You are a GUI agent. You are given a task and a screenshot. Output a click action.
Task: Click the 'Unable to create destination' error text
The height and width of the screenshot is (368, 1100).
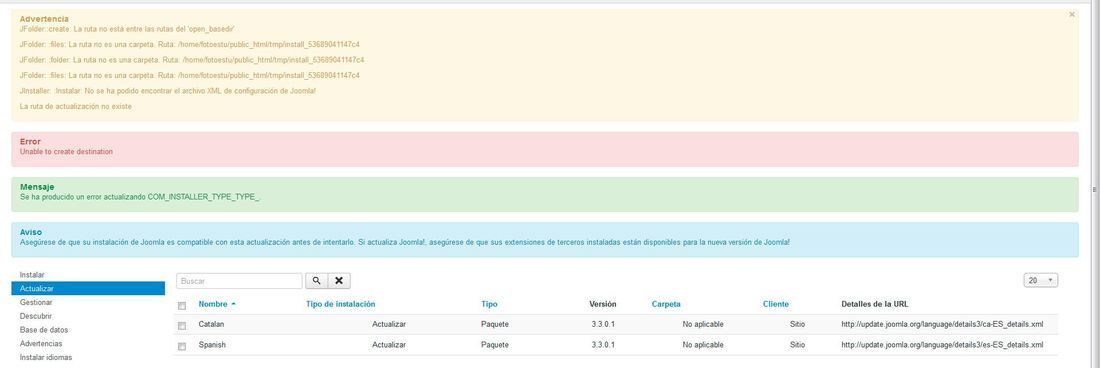(66, 151)
